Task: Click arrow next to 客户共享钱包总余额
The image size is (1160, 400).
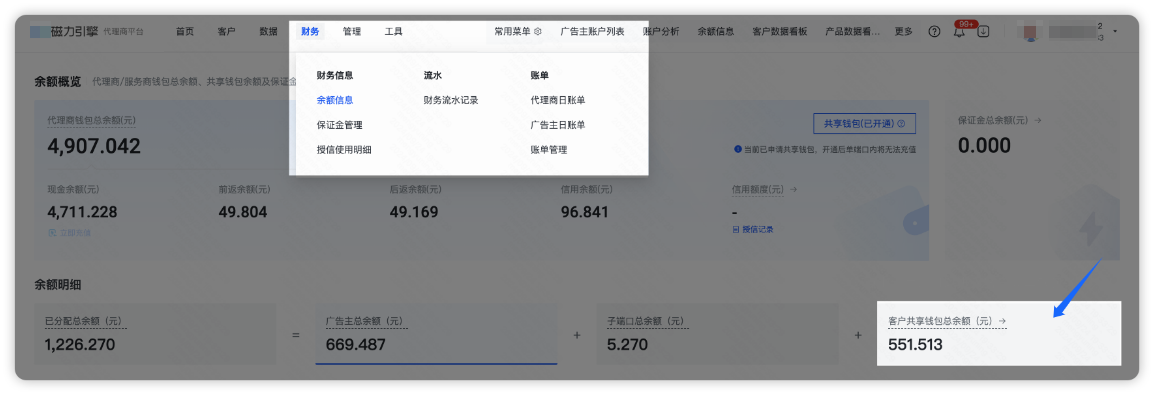Action: 1002,321
